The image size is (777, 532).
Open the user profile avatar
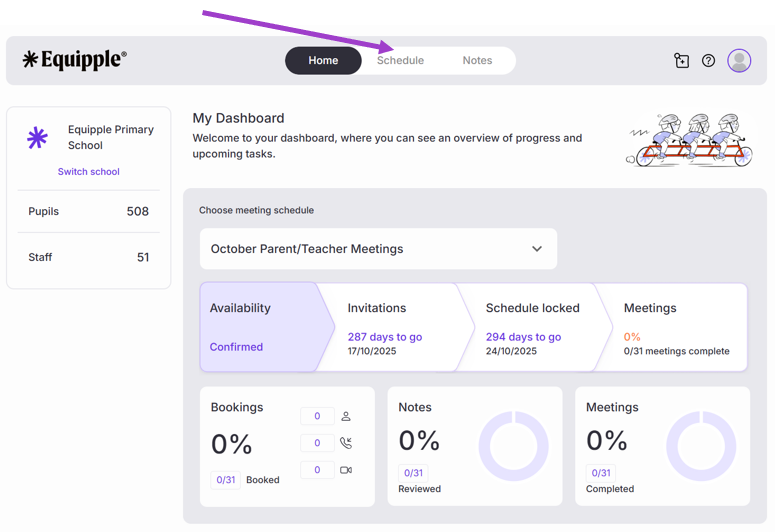[x=739, y=61]
